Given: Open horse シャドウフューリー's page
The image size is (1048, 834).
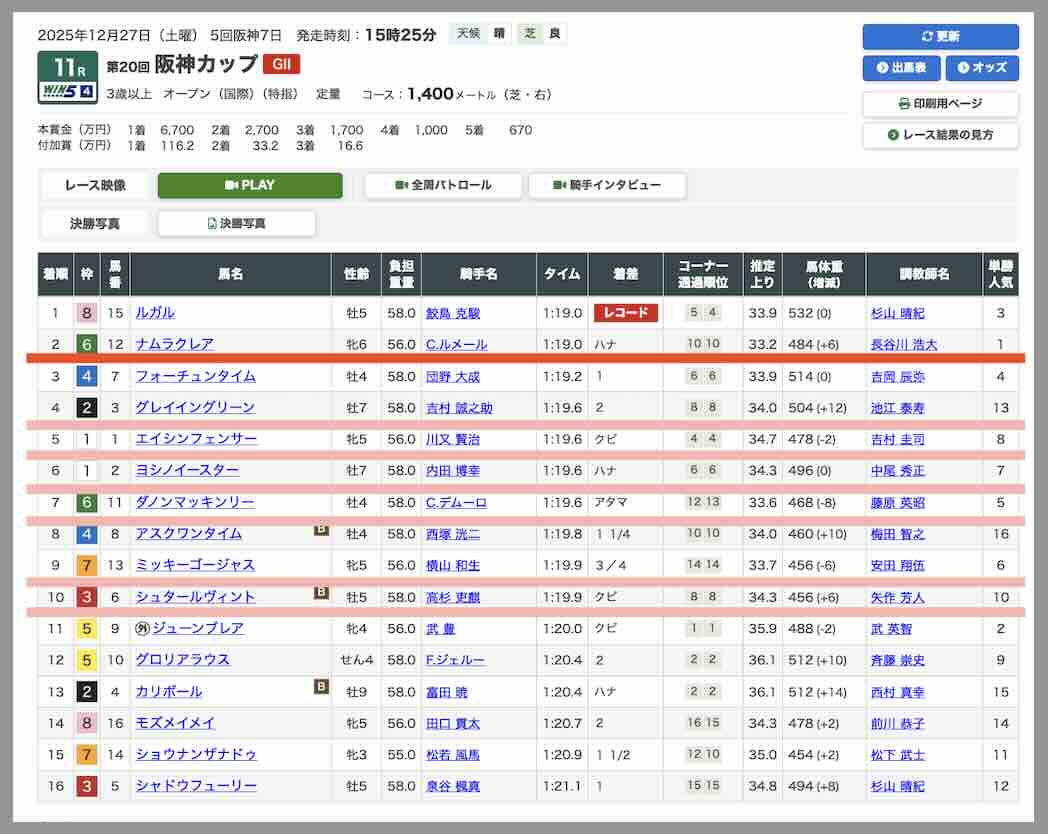Looking at the screenshot, I should (x=196, y=786).
